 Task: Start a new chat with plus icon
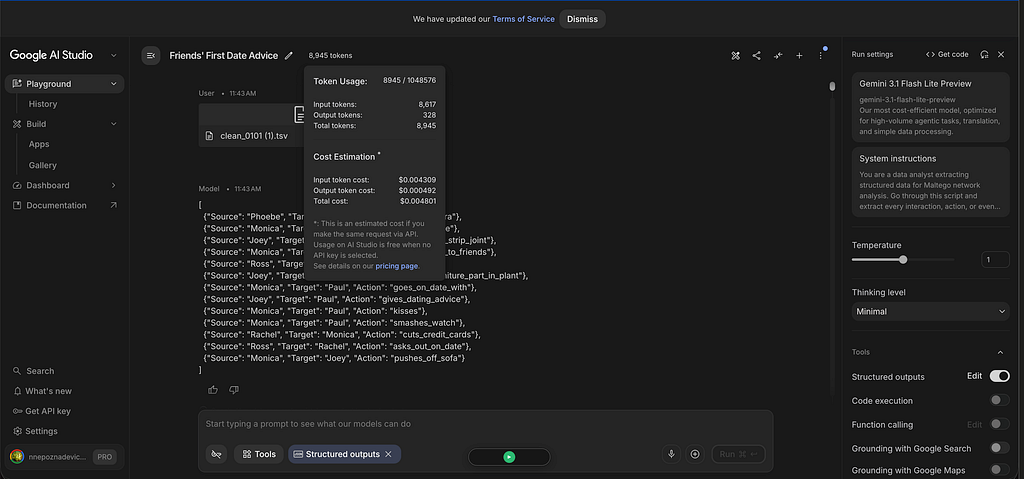(x=799, y=56)
